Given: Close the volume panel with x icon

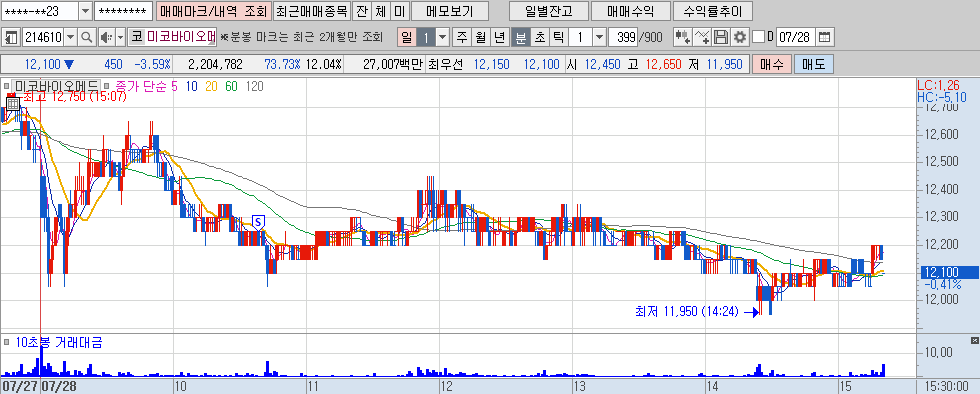Looking at the screenshot, I should 974,340.
